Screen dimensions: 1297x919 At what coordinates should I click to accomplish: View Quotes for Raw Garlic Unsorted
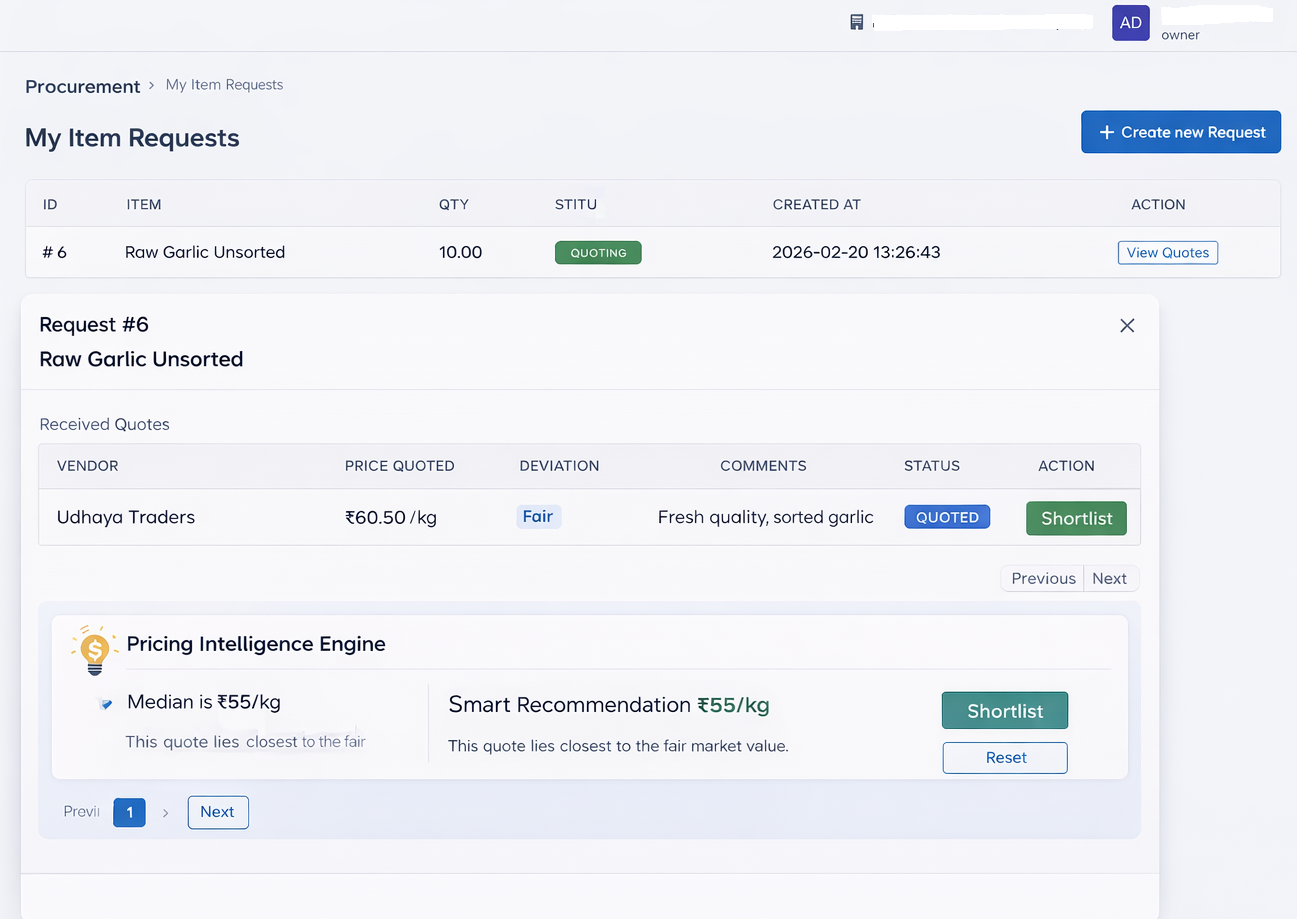(1167, 252)
